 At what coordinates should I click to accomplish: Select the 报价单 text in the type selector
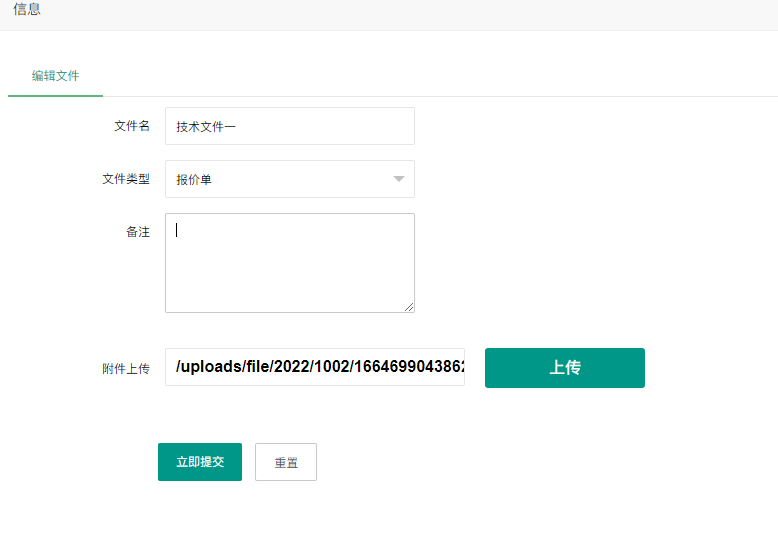pyautogui.click(x=194, y=180)
